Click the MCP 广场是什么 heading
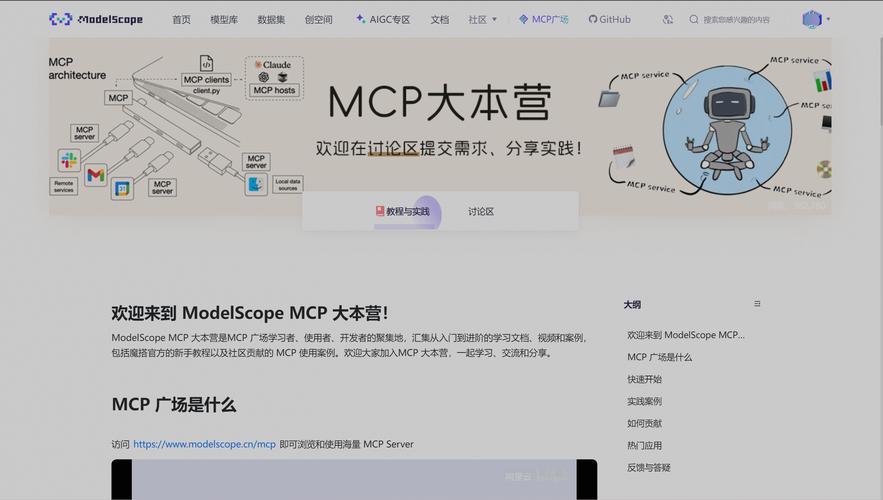This screenshot has width=883, height=500. (x=173, y=404)
